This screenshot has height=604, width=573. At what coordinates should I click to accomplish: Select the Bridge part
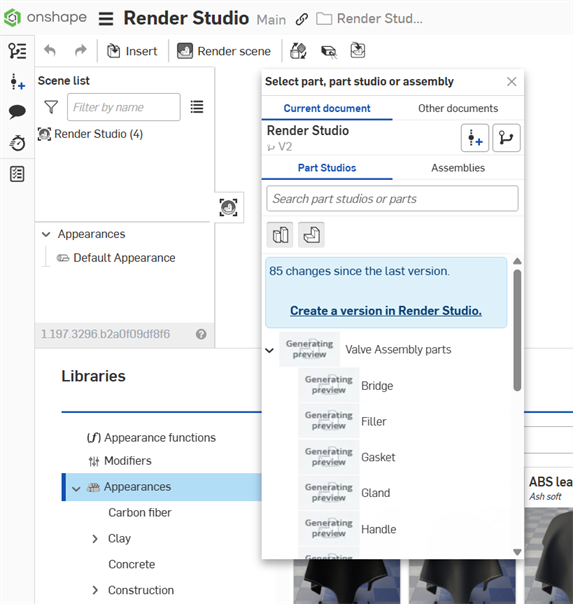click(x=377, y=386)
